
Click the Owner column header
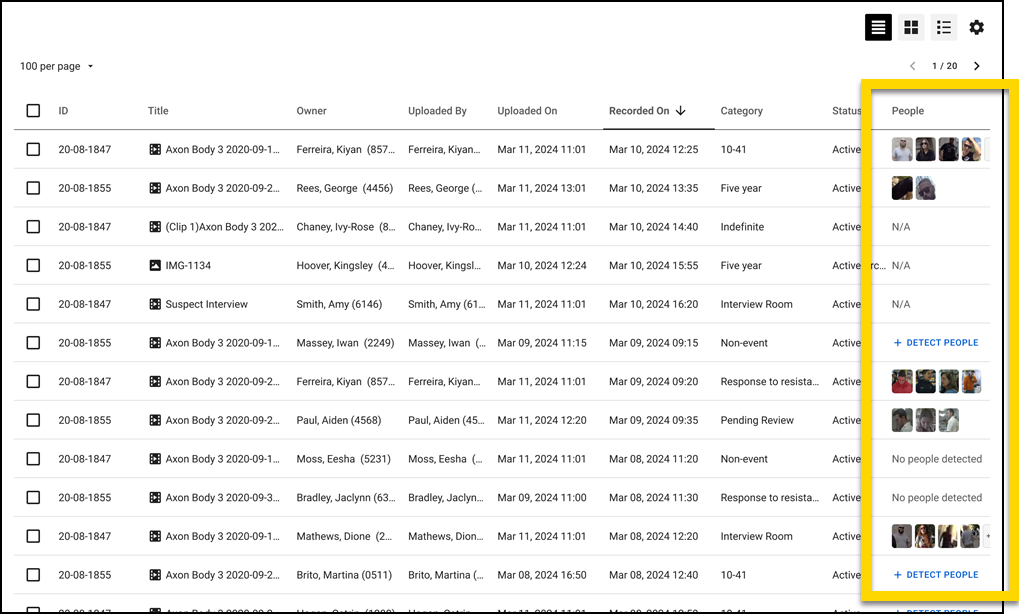point(311,111)
